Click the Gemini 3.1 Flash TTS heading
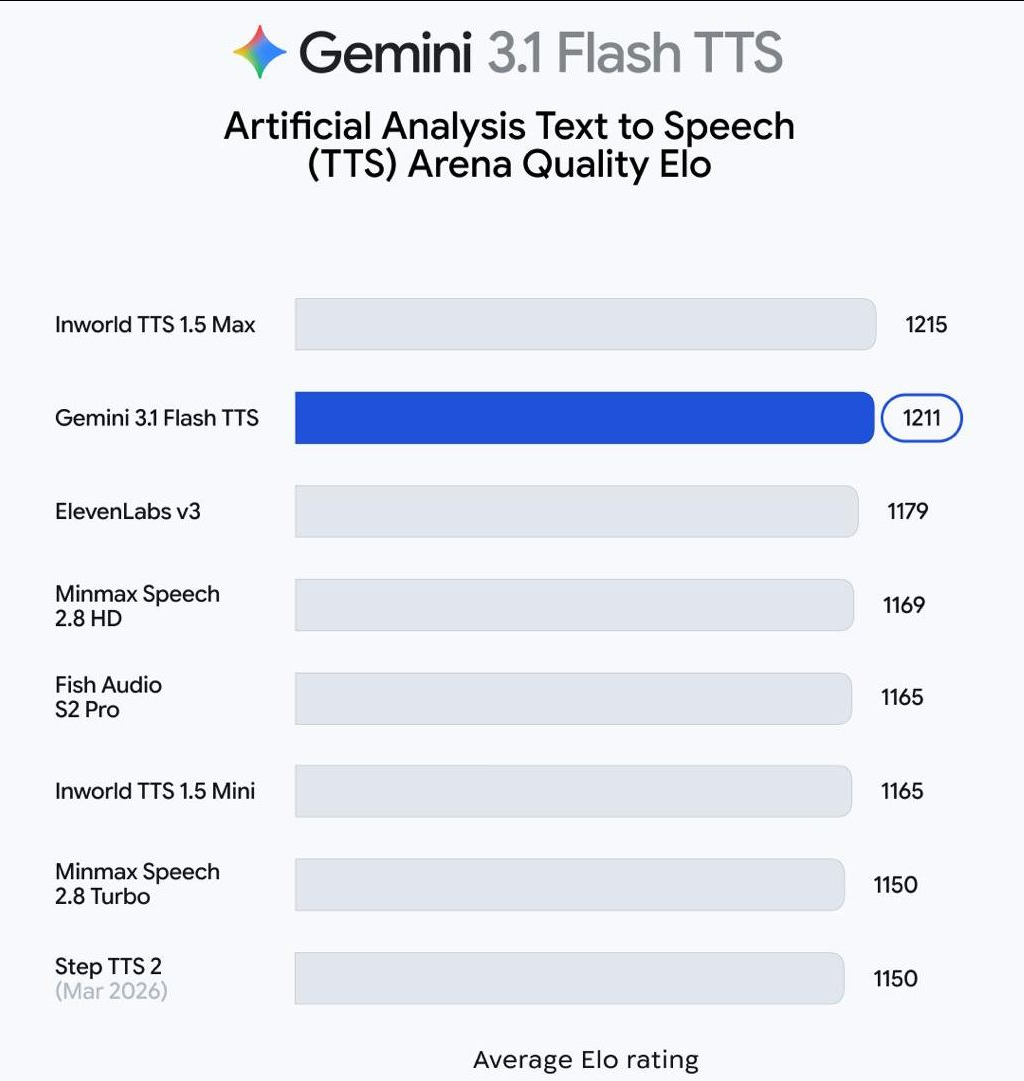Image resolution: width=1024 pixels, height=1081 pixels. pos(540,52)
